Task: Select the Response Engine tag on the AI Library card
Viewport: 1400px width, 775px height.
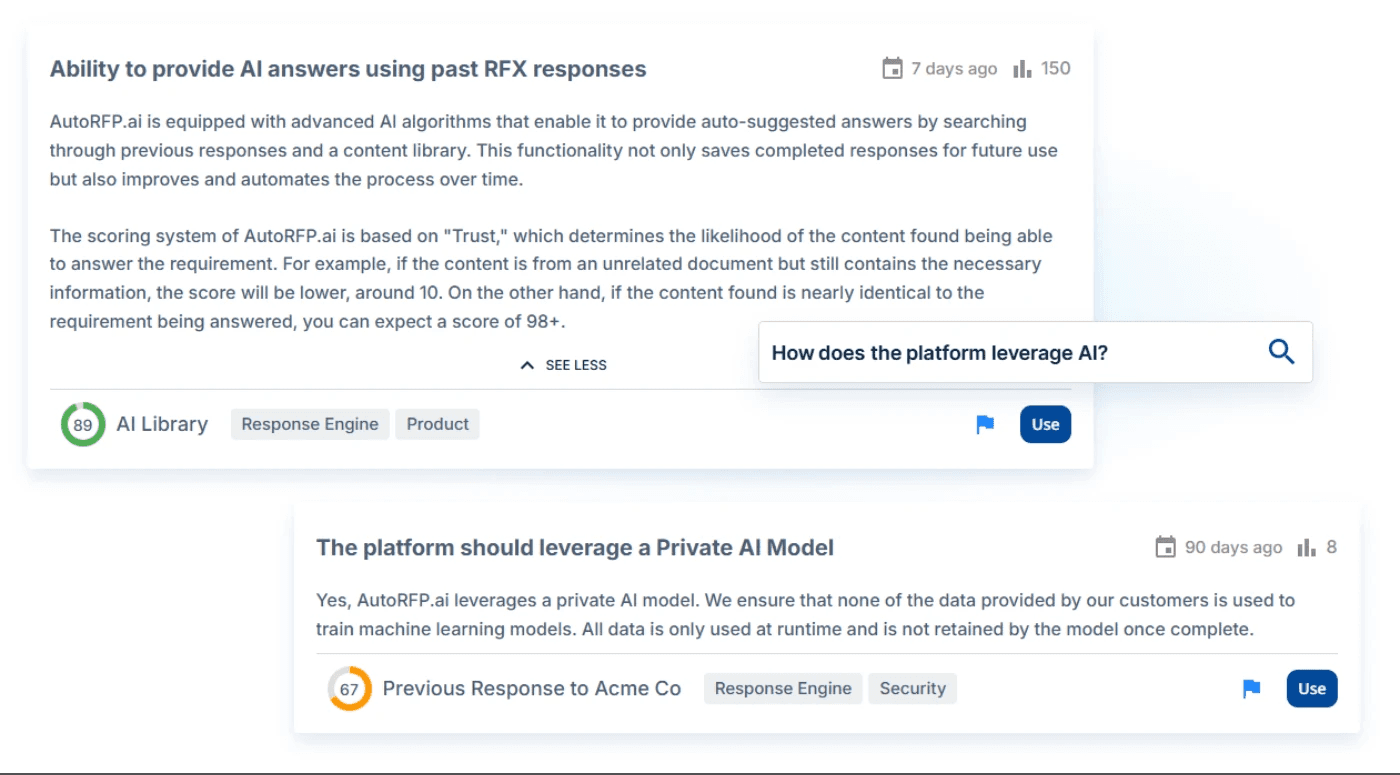Action: point(310,424)
